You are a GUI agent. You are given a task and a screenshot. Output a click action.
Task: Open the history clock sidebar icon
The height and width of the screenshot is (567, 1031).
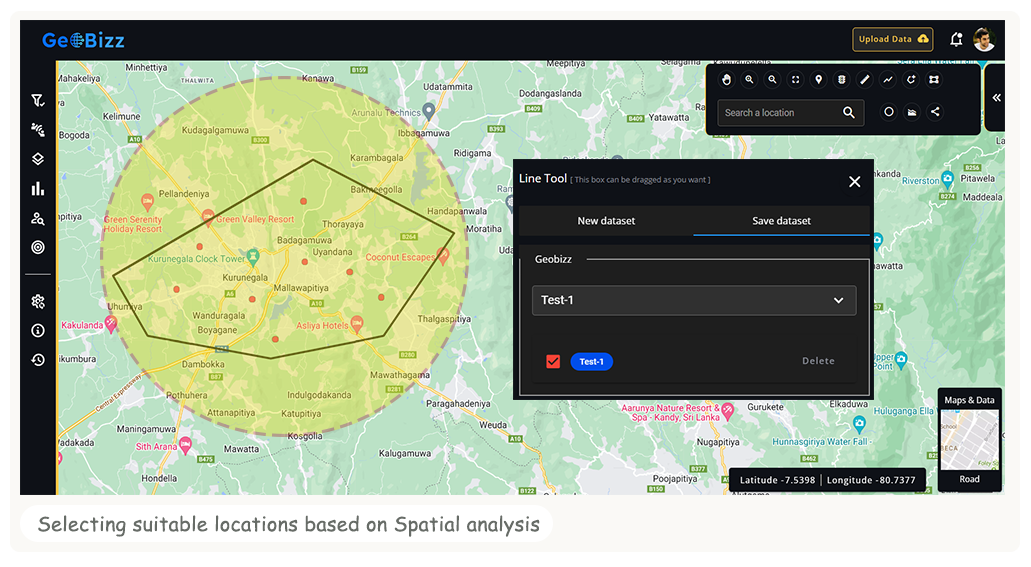click(x=38, y=360)
